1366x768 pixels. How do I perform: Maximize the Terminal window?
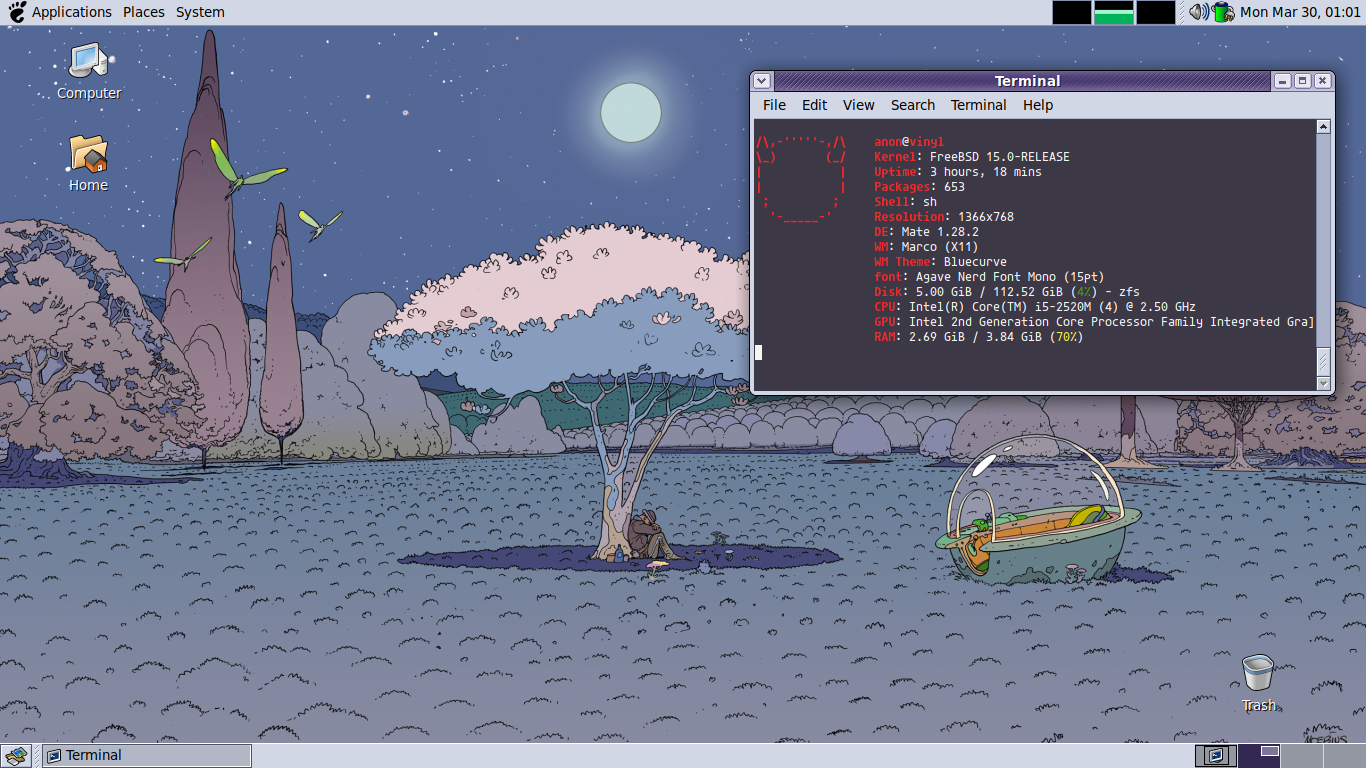pos(1302,81)
